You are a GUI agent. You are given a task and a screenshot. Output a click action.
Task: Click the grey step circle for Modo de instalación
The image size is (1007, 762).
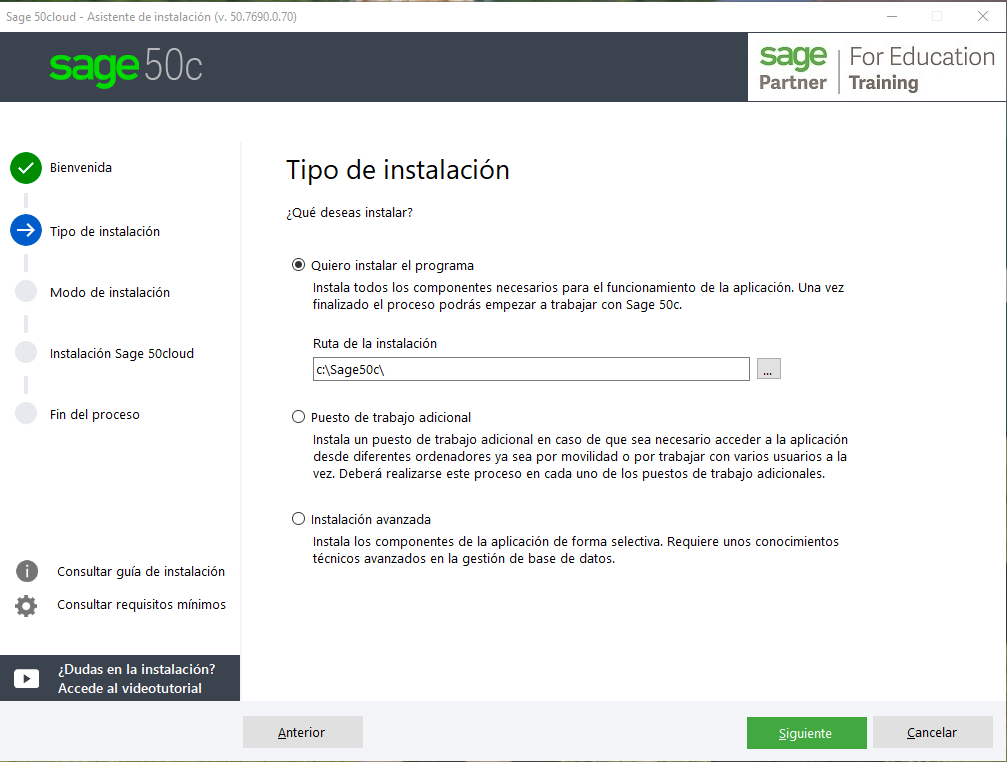coord(26,291)
